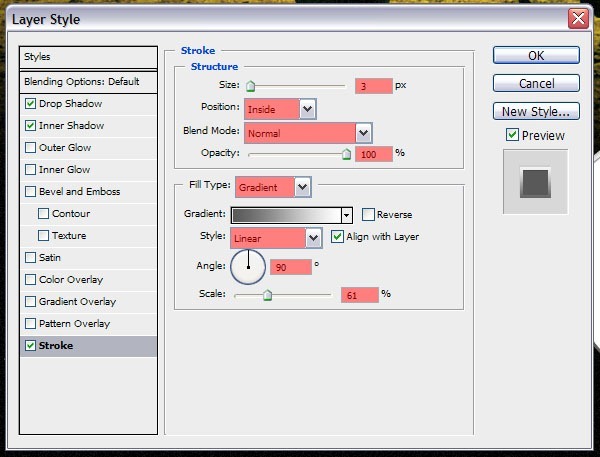This screenshot has width=600, height=457.
Task: Click the stroke Size input field
Action: [x=373, y=87]
